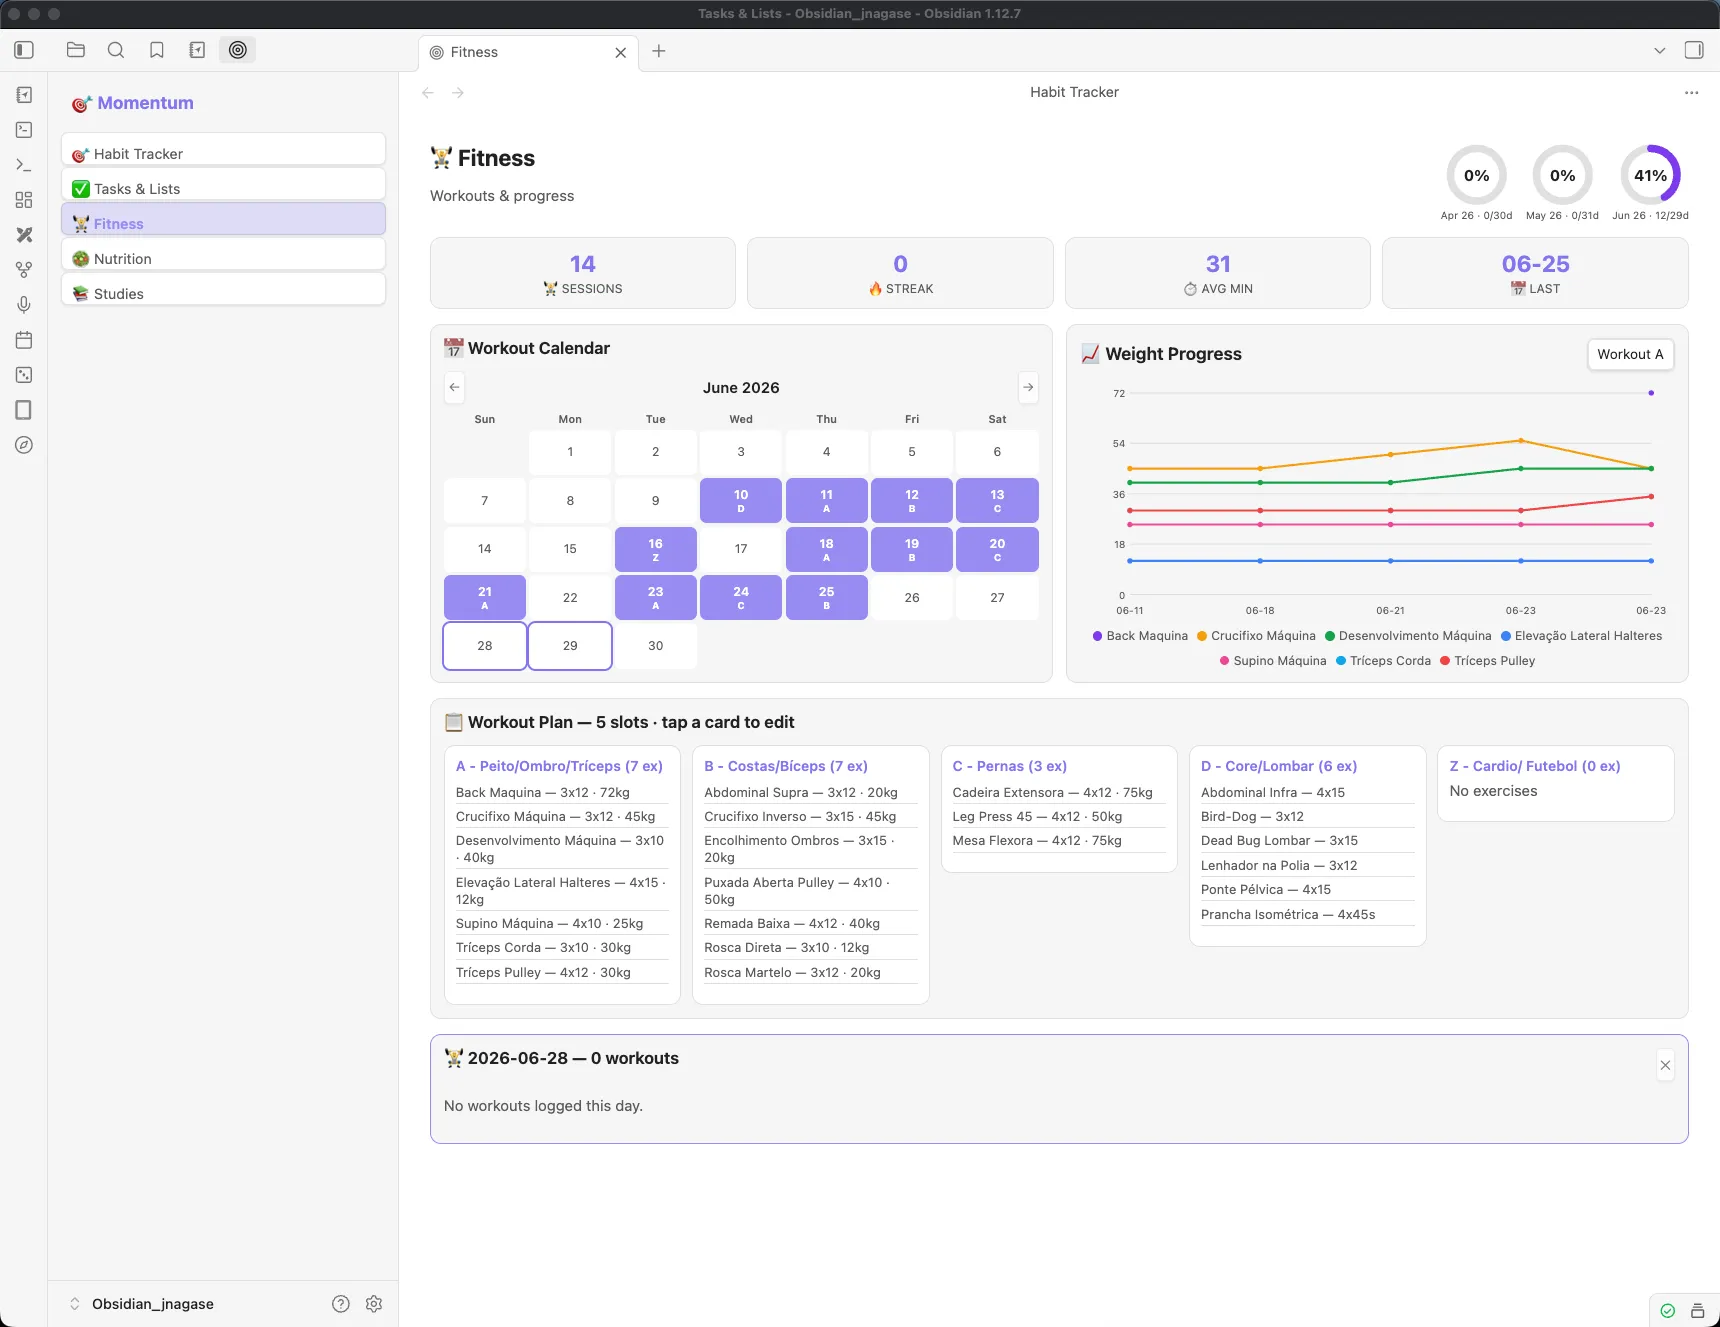1720x1327 pixels.
Task: Select June 21 workout A day
Action: (485, 597)
